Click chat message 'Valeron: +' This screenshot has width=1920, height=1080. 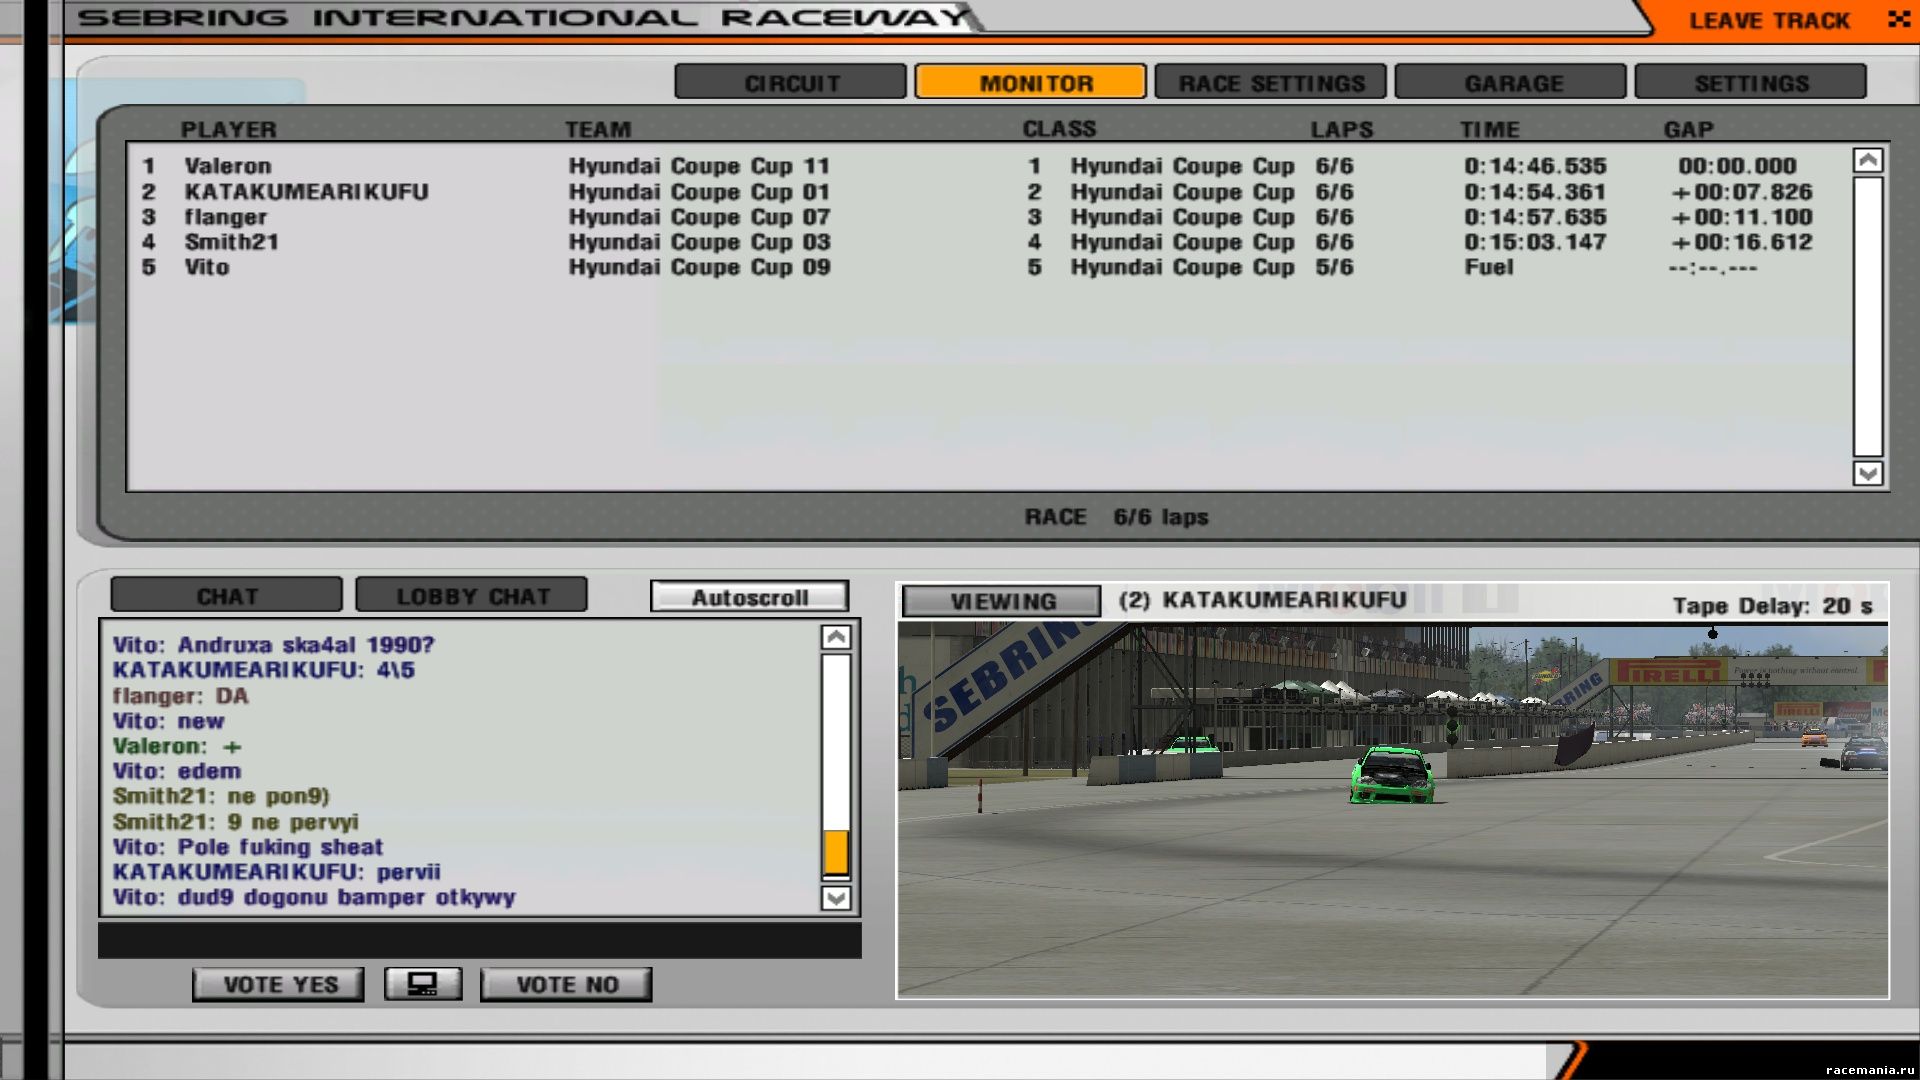coord(176,746)
